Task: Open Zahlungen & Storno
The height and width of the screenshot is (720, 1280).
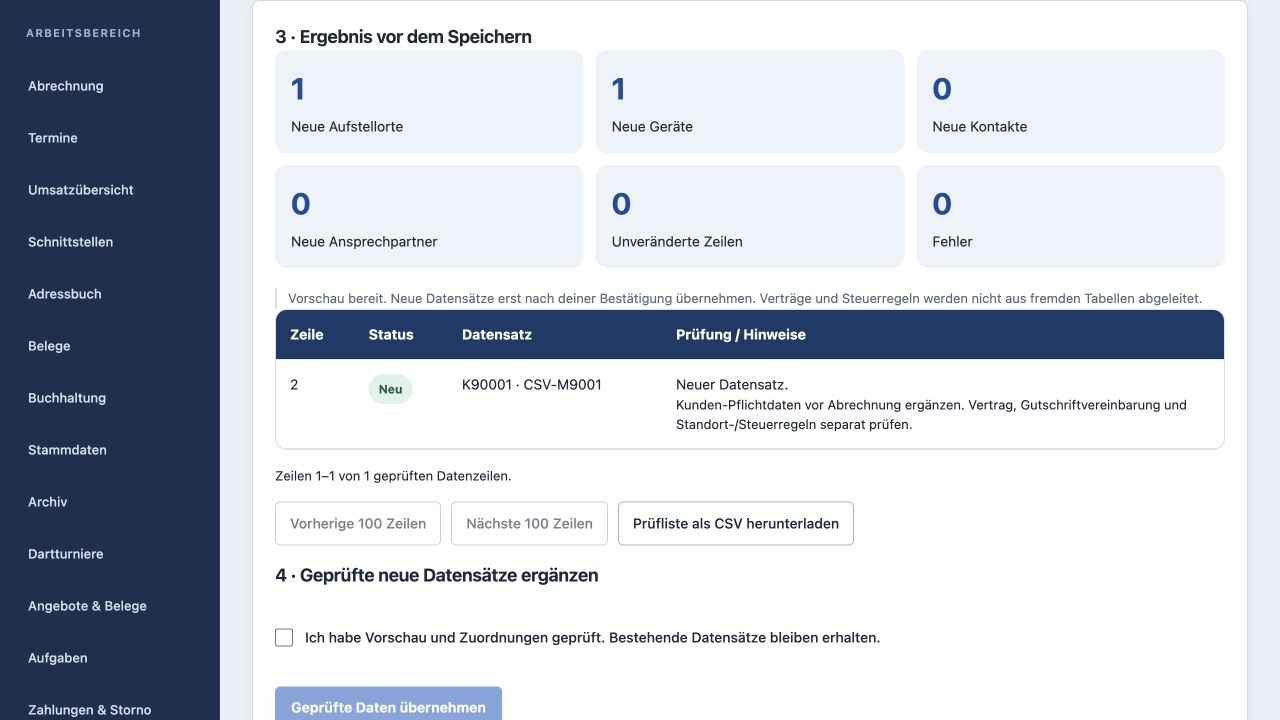Action: tap(89, 710)
